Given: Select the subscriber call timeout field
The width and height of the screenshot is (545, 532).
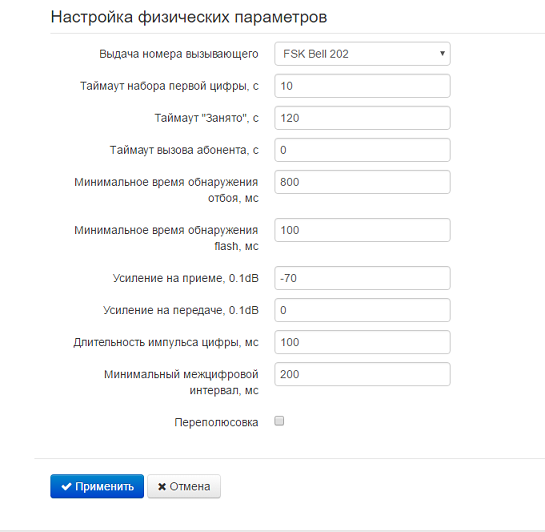Looking at the screenshot, I should point(362,150).
